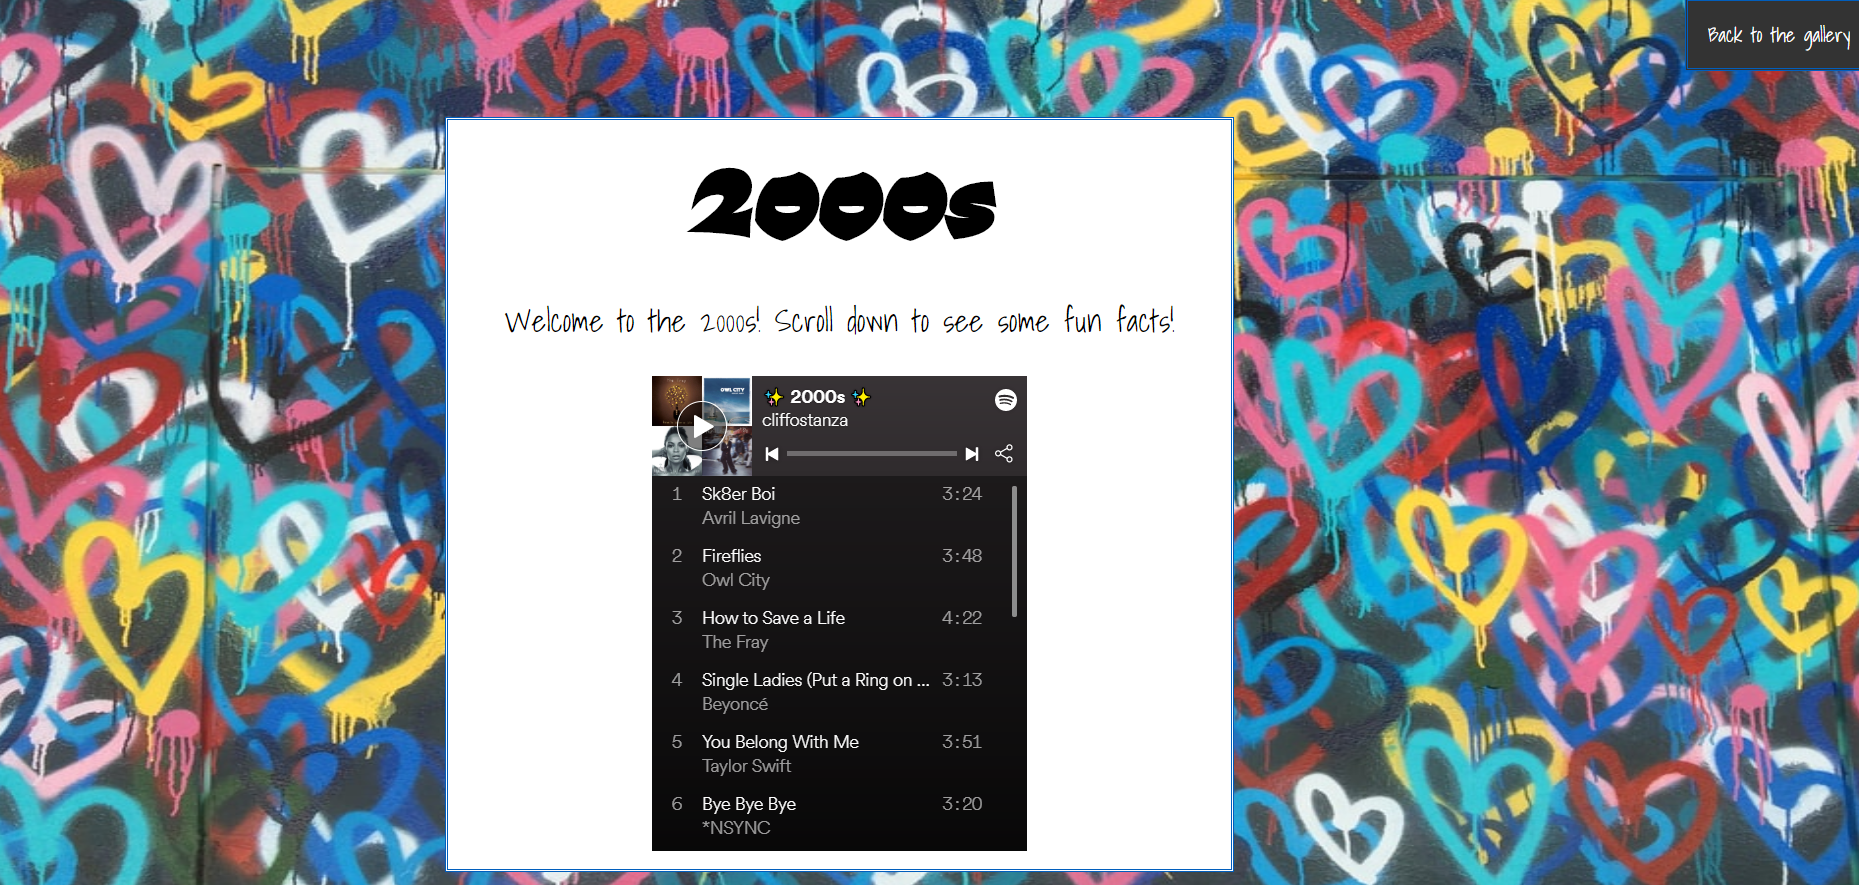
Task: Click the Taylor Swift artist name
Action: click(746, 766)
